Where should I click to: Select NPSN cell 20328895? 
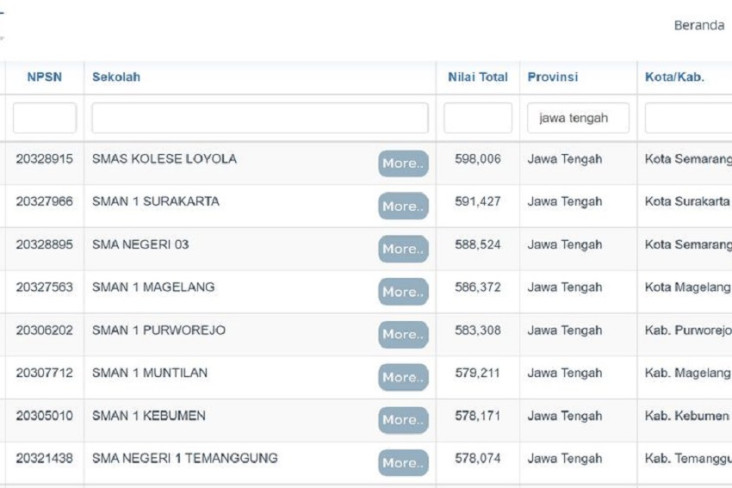(x=44, y=244)
